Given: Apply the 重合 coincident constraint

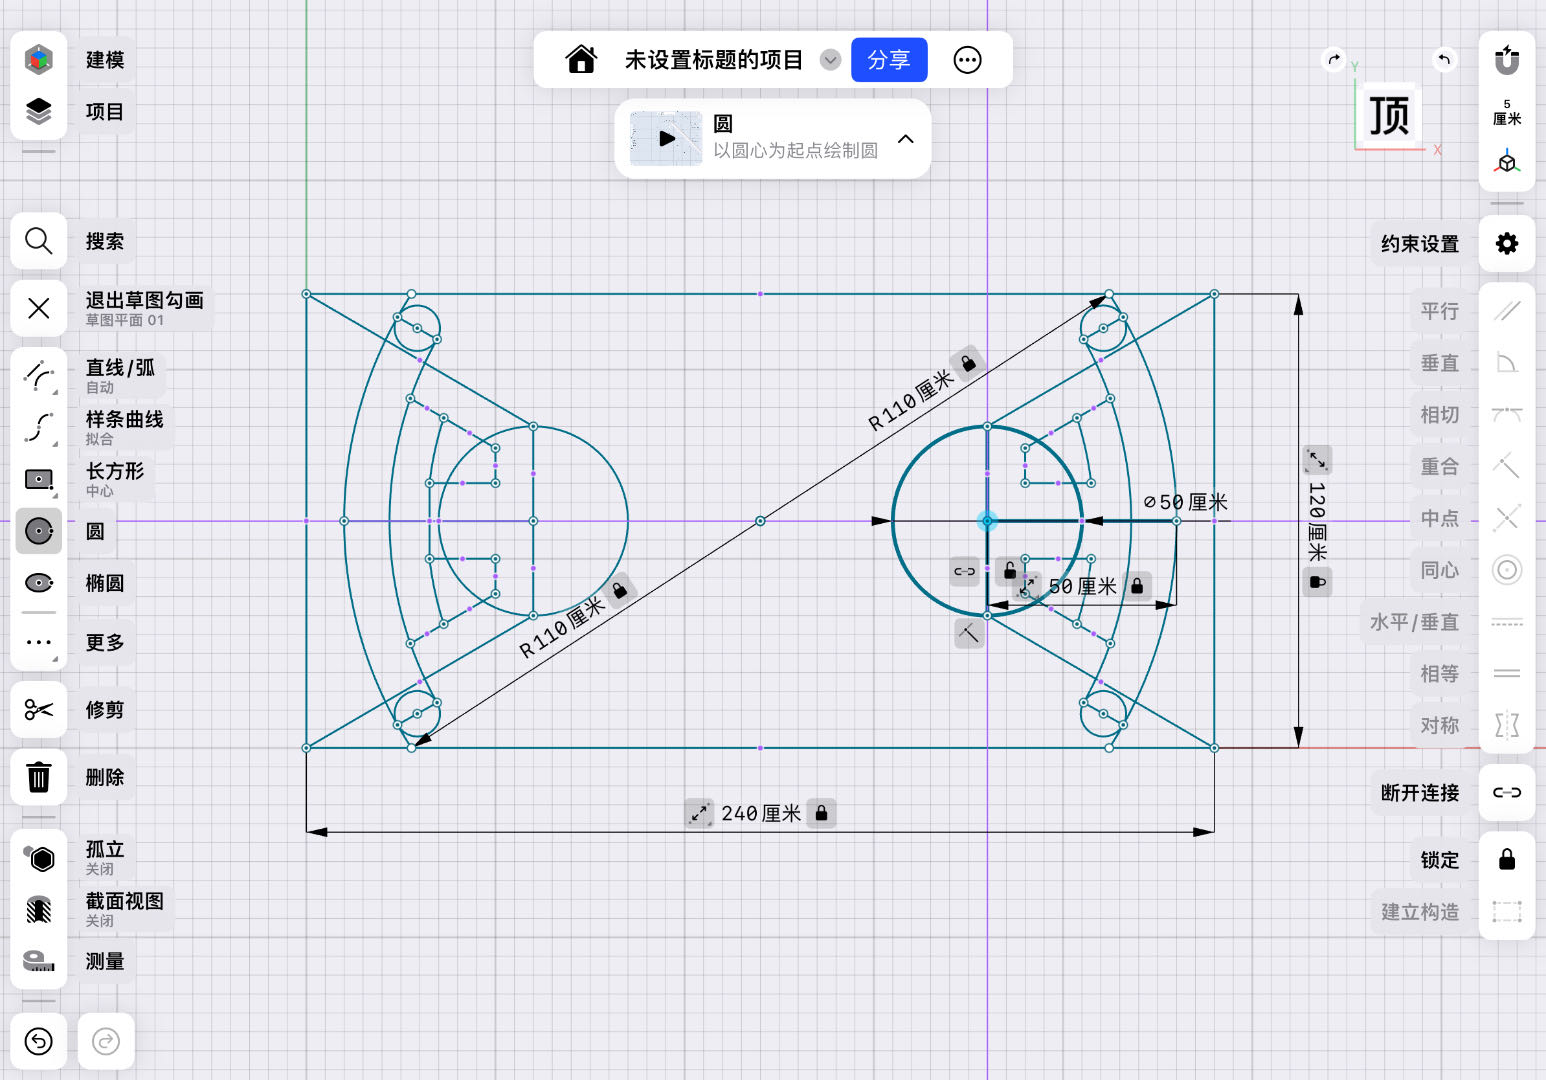Looking at the screenshot, I should [1507, 466].
